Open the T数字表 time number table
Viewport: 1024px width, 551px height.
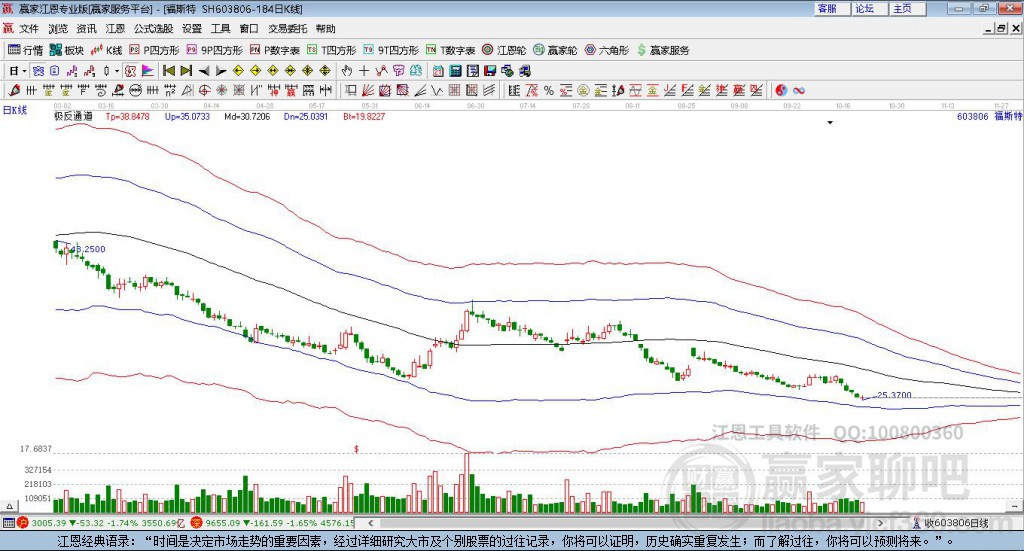(451, 50)
